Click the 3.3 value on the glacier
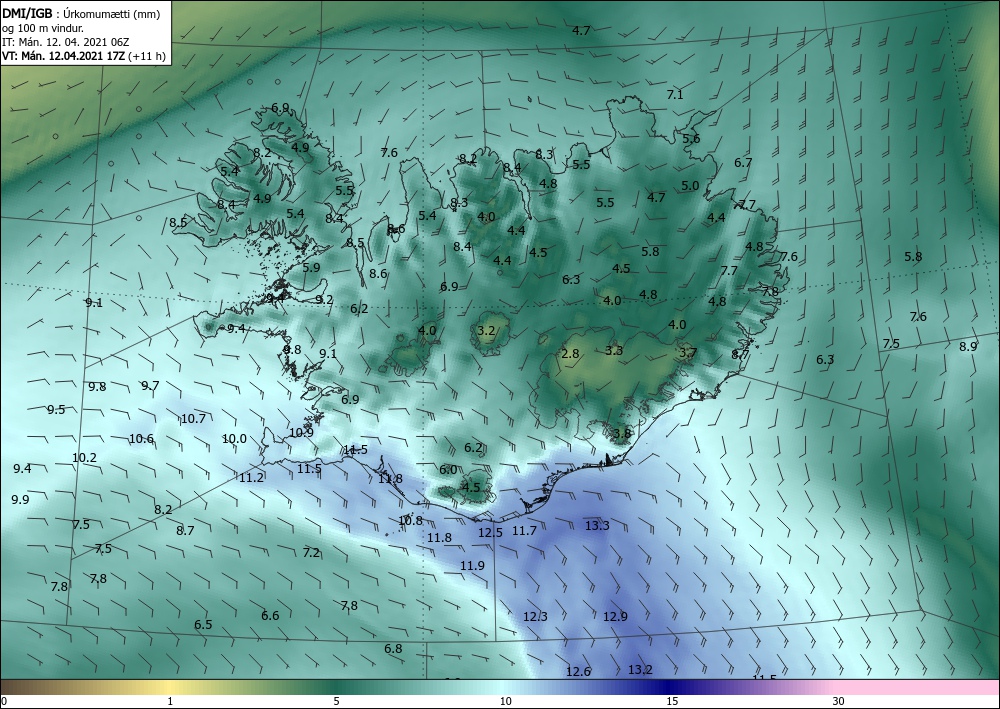 pyautogui.click(x=614, y=351)
